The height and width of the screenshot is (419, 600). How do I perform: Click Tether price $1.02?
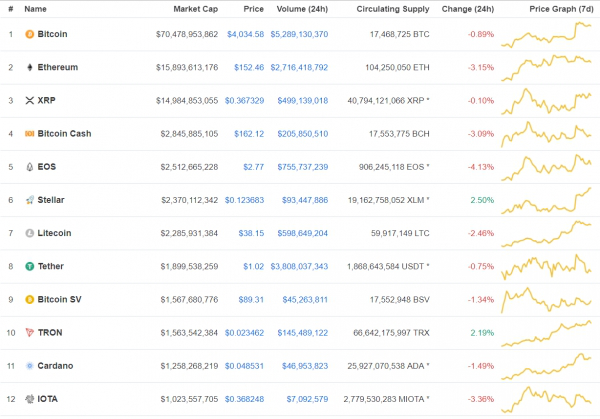[x=254, y=266]
